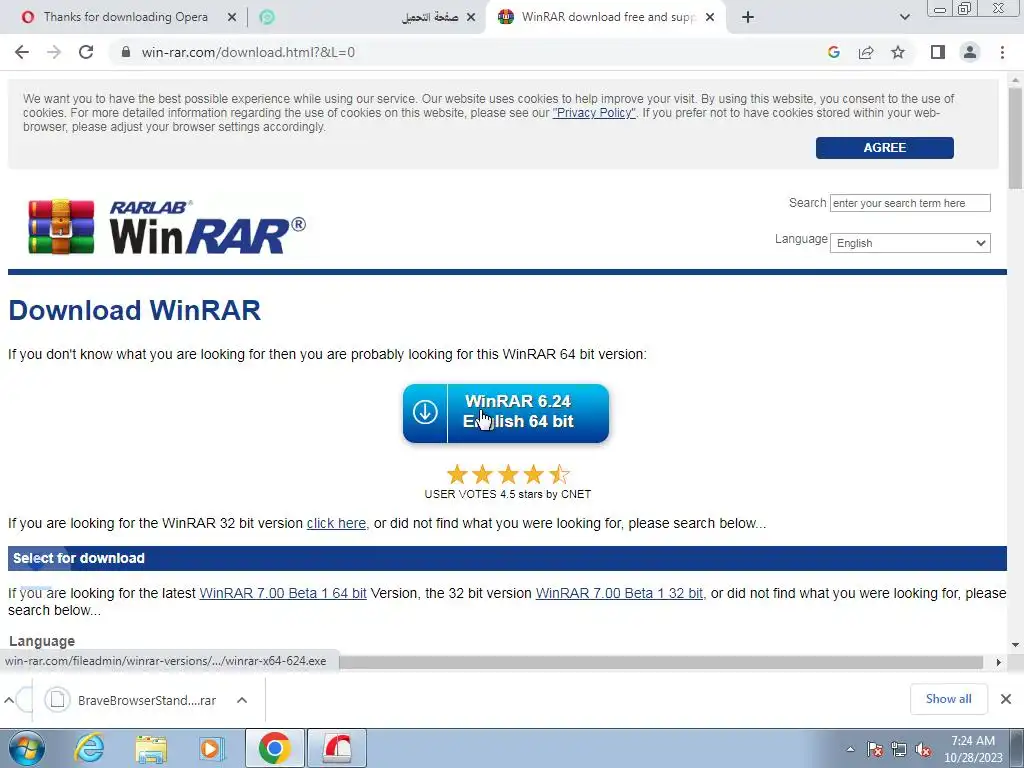Click the vertical page scrollbar
This screenshot has height=768, width=1024.
[x=1015, y=137]
